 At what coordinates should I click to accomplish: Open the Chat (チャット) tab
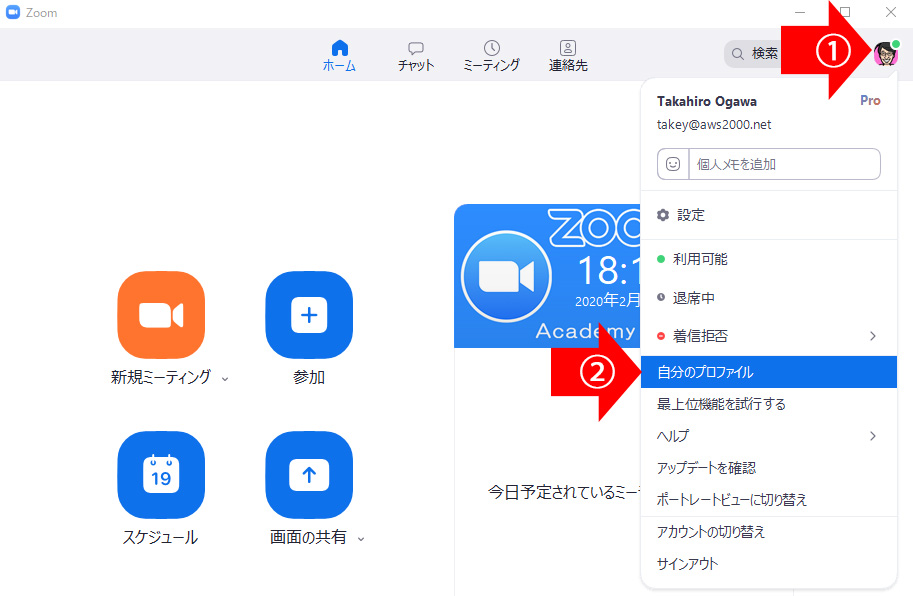point(416,55)
